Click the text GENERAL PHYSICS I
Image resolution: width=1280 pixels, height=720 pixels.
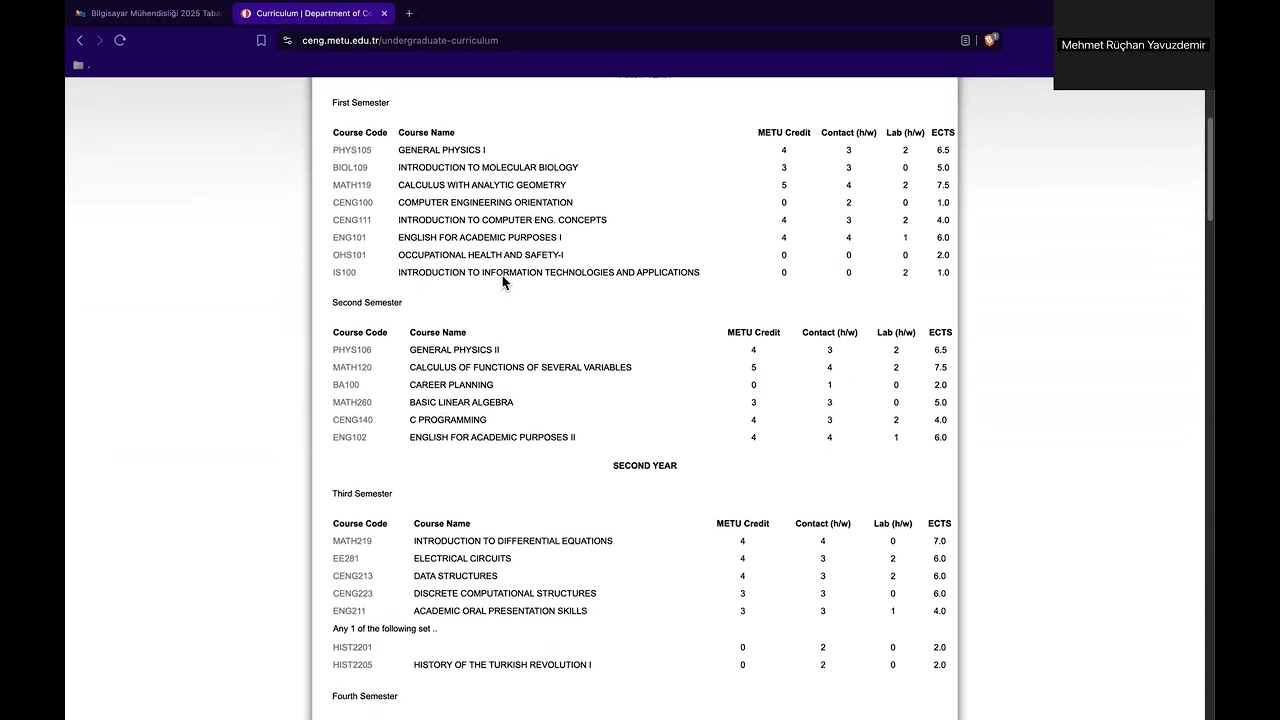[x=442, y=150]
